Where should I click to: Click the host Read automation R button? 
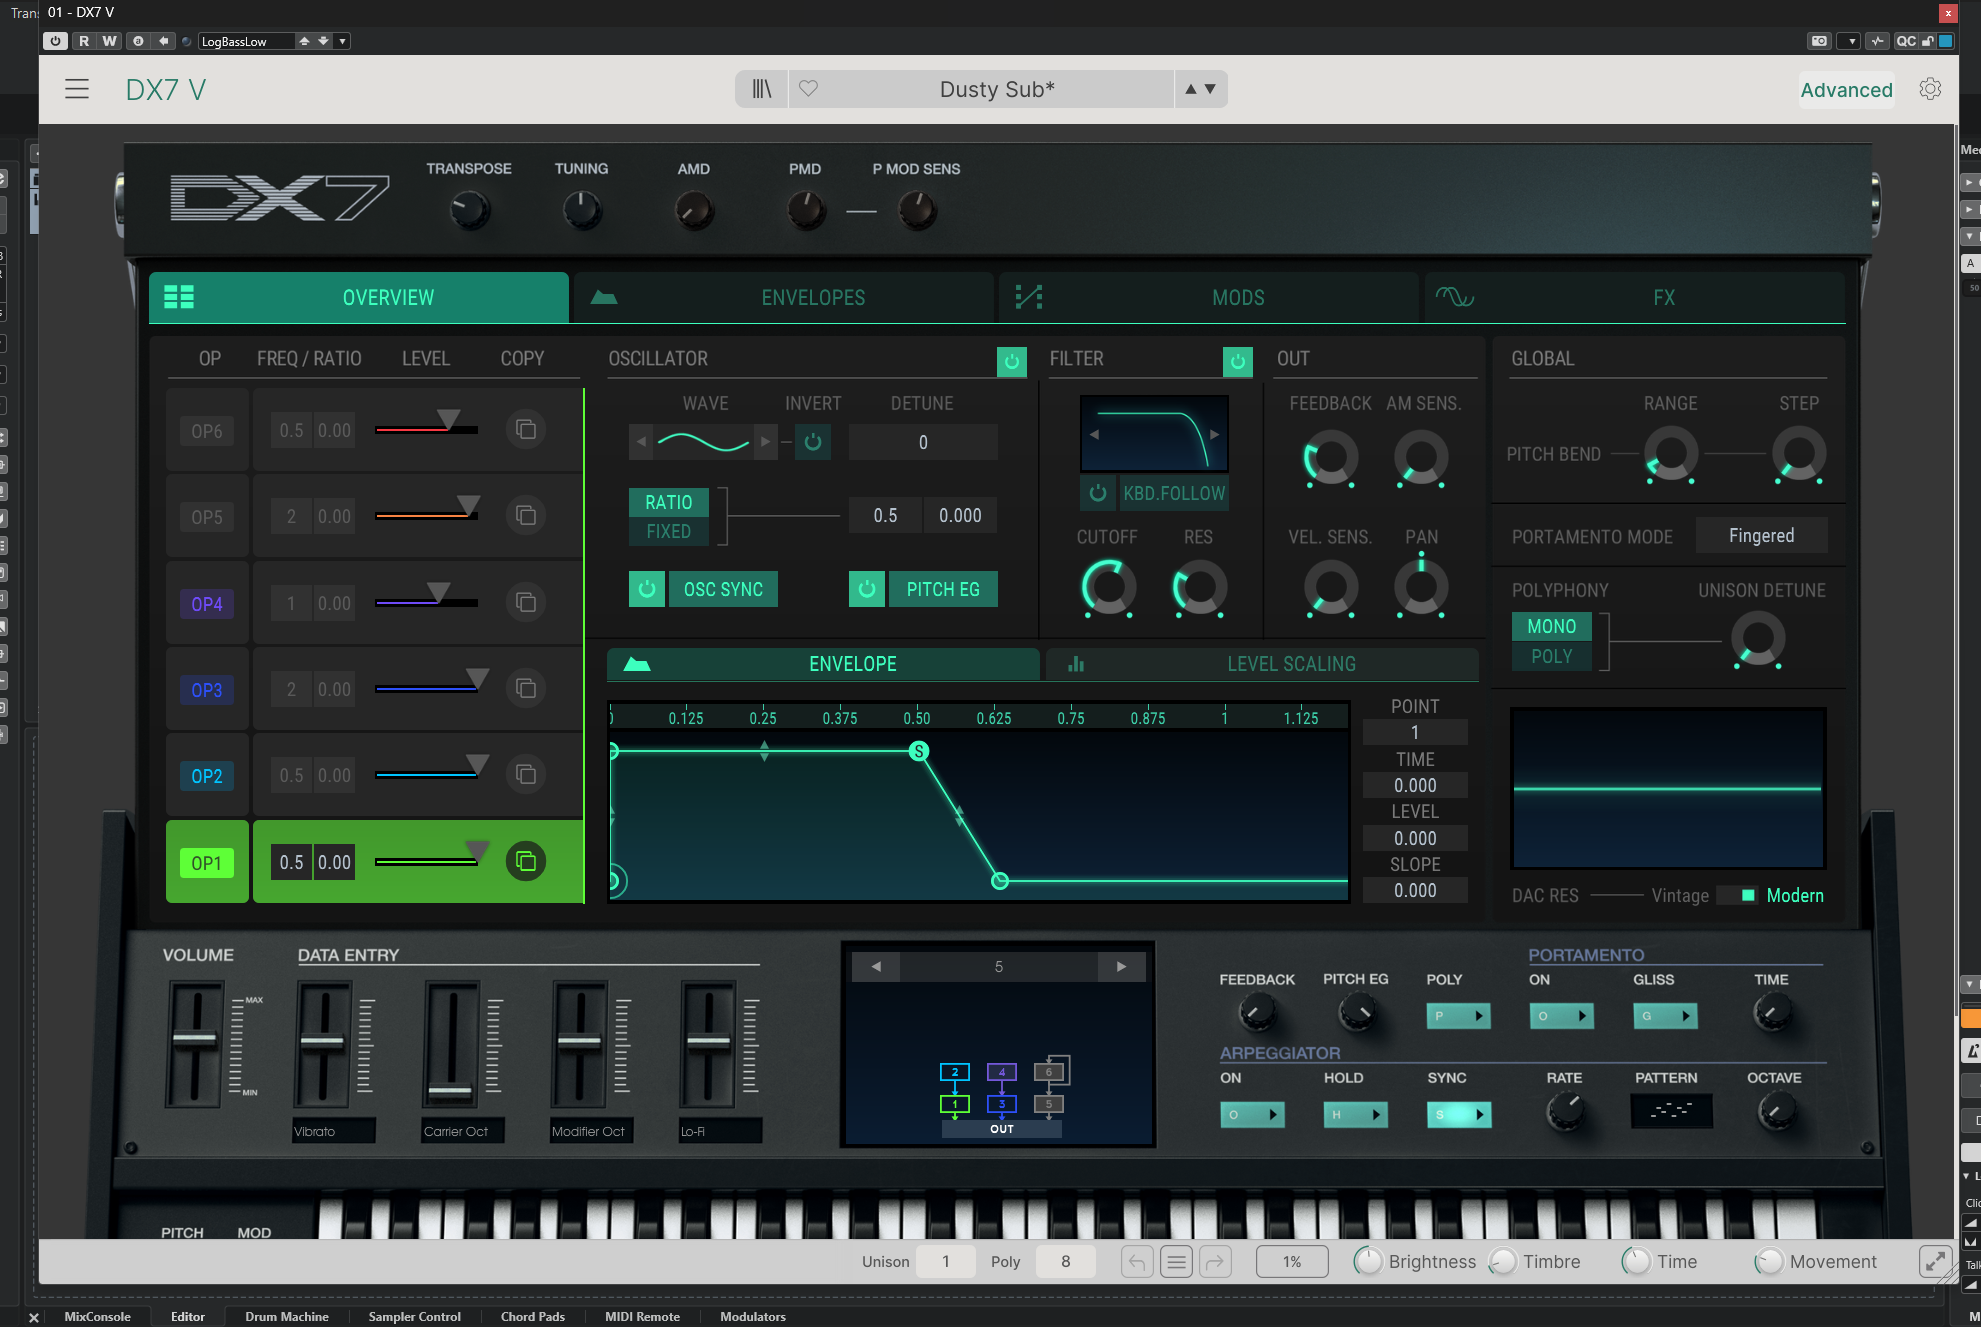point(84,41)
